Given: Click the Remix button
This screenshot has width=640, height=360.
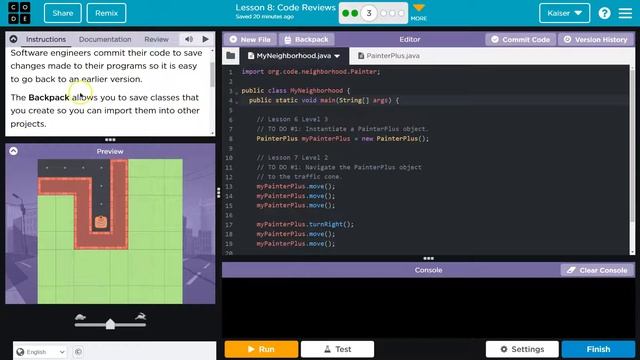Looking at the screenshot, I should point(106,13).
